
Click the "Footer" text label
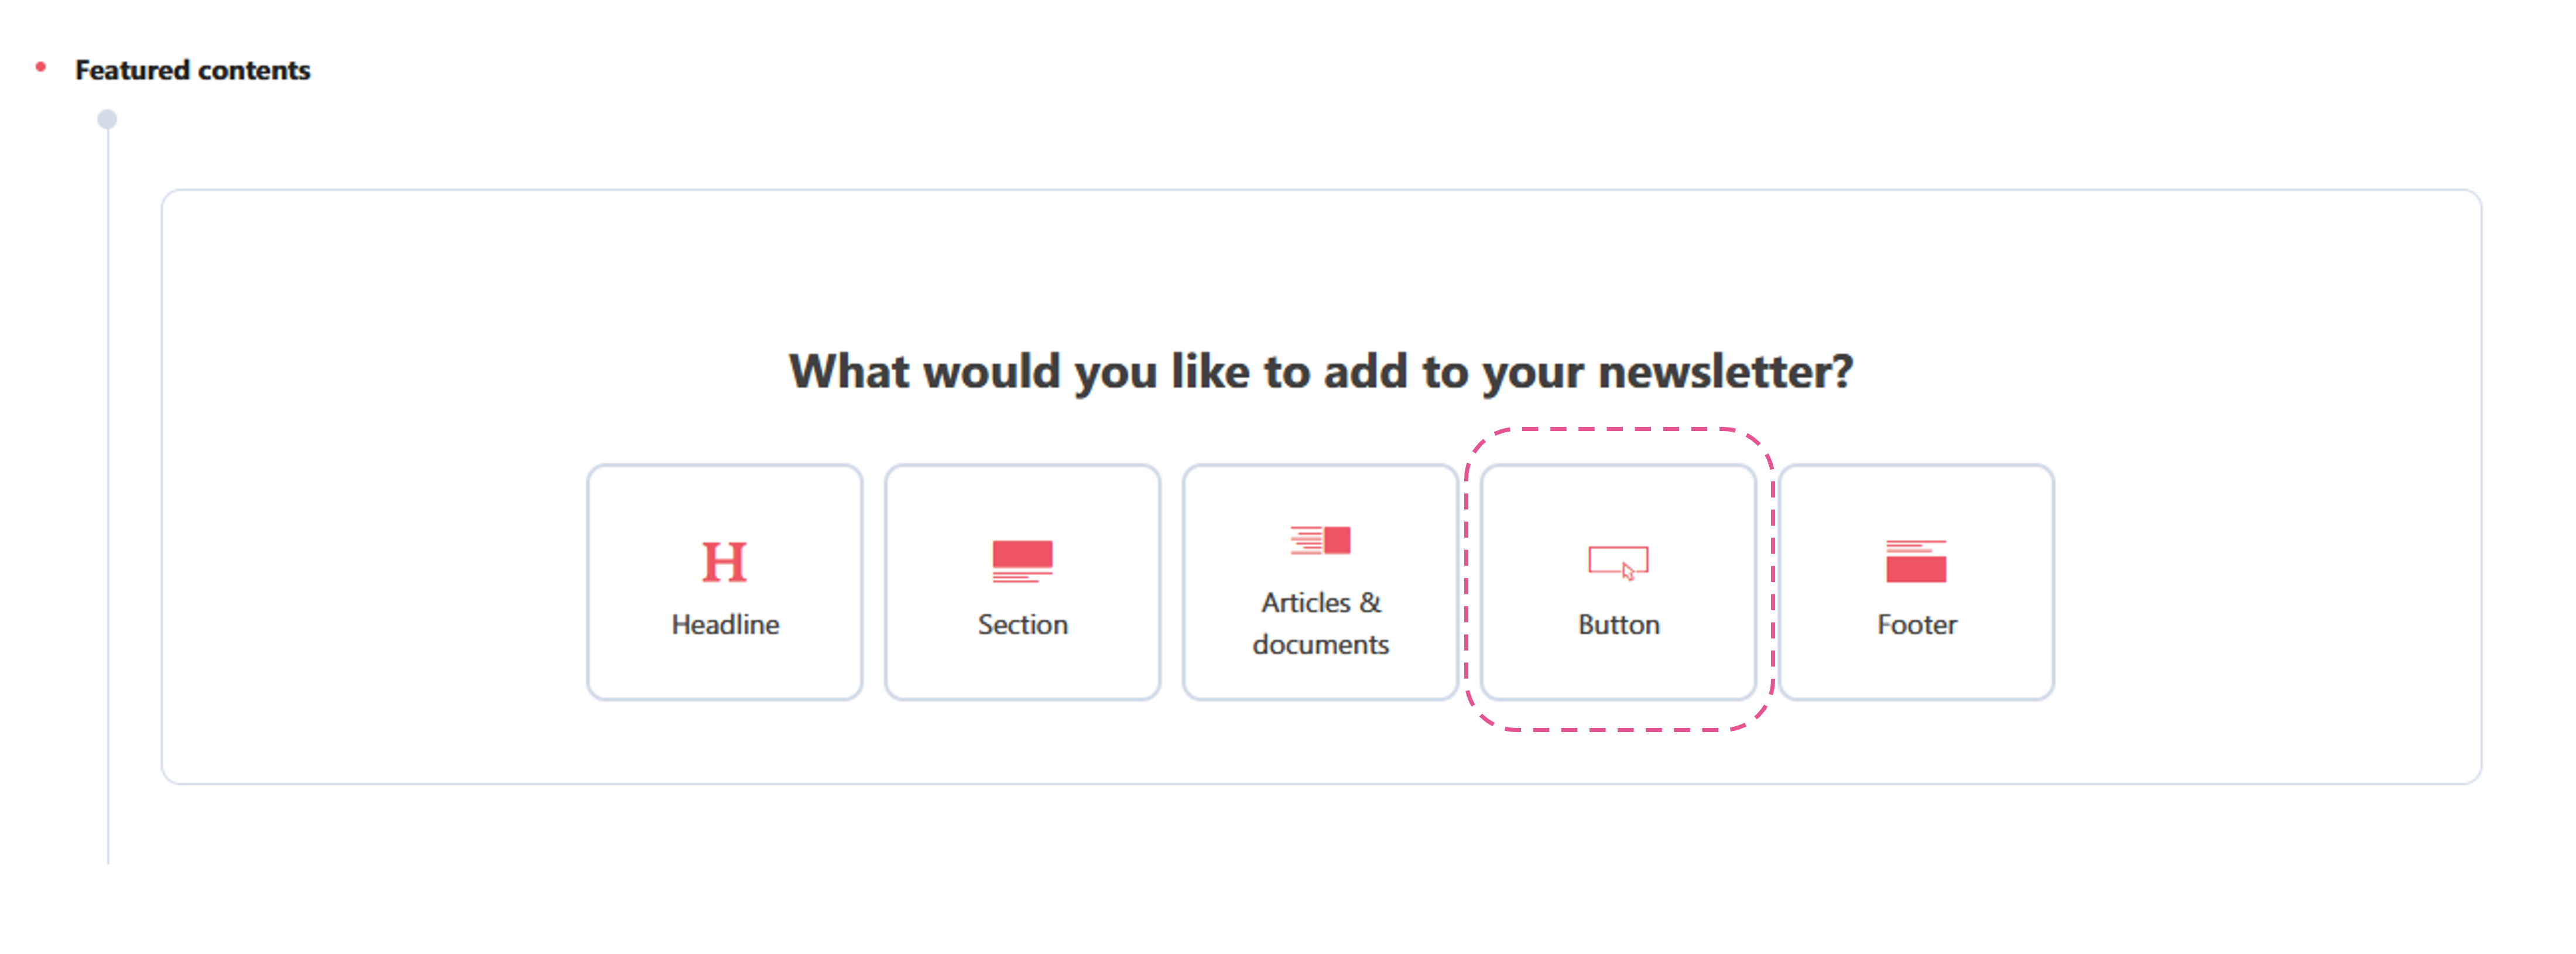pos(1916,624)
